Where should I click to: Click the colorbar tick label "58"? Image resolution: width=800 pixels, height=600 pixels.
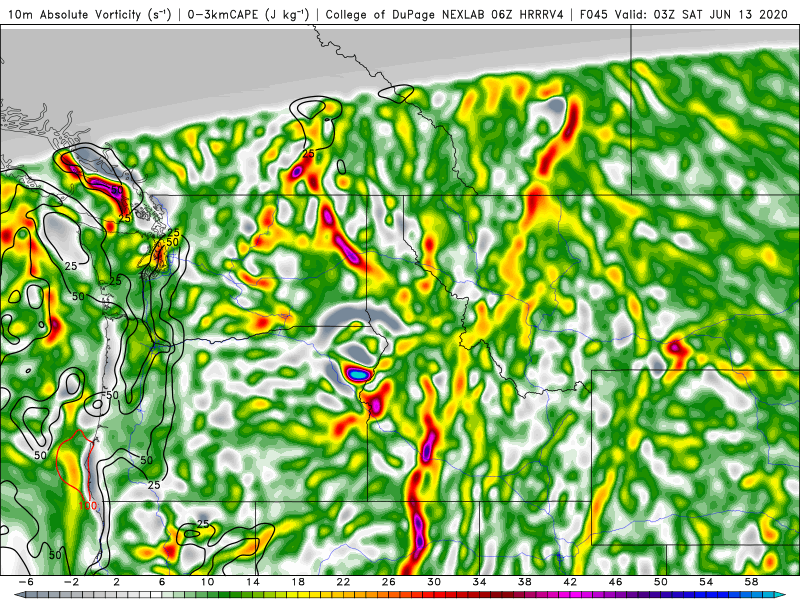(752, 582)
